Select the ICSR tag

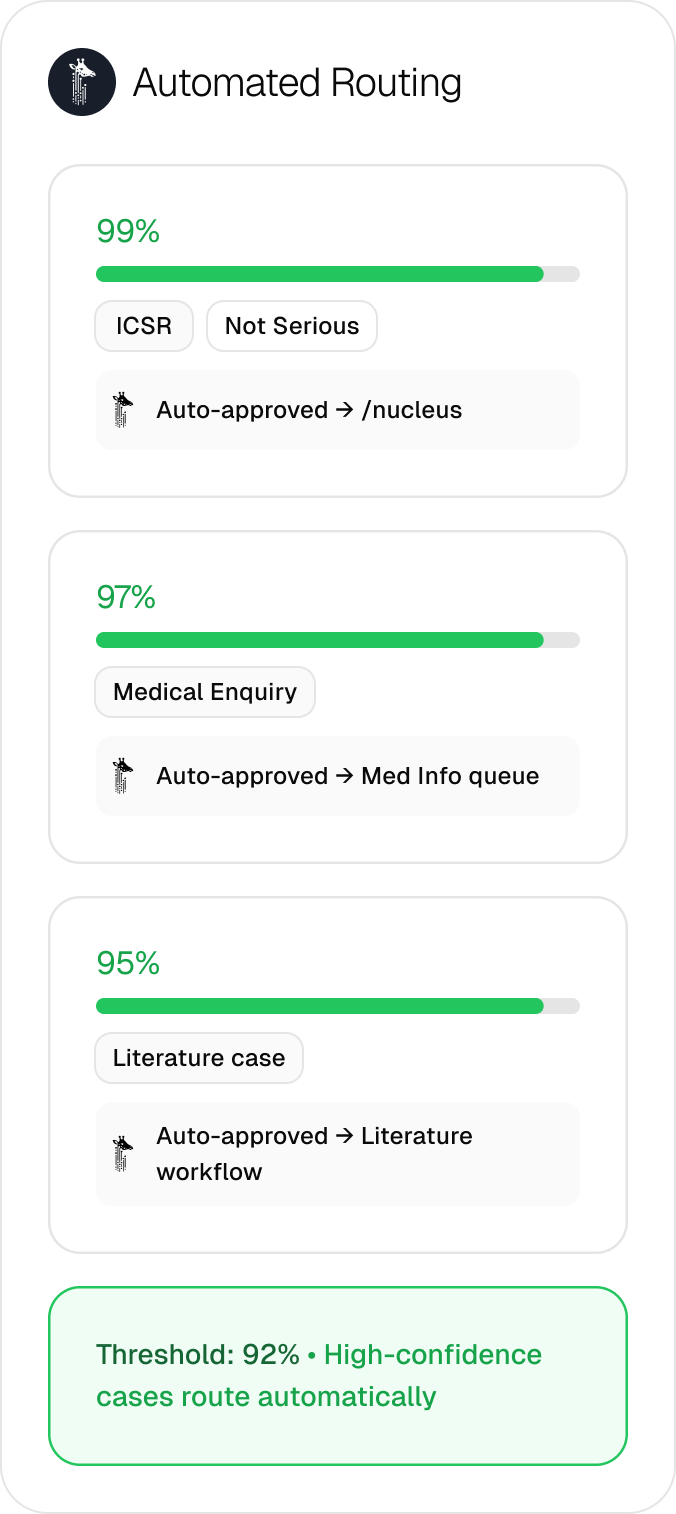click(144, 326)
